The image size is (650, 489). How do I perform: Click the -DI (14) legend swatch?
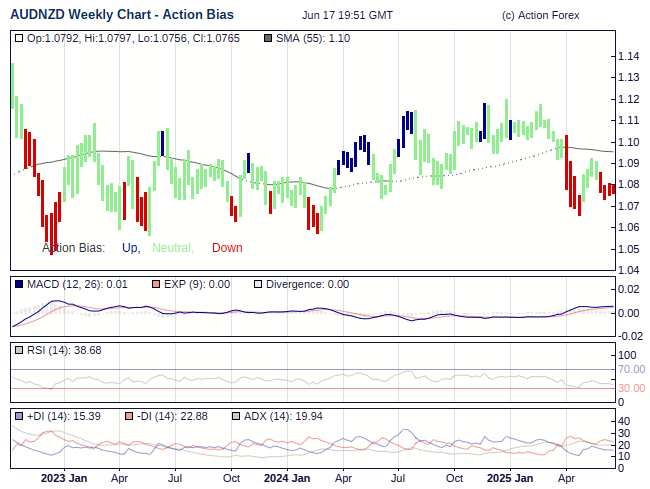(130, 416)
